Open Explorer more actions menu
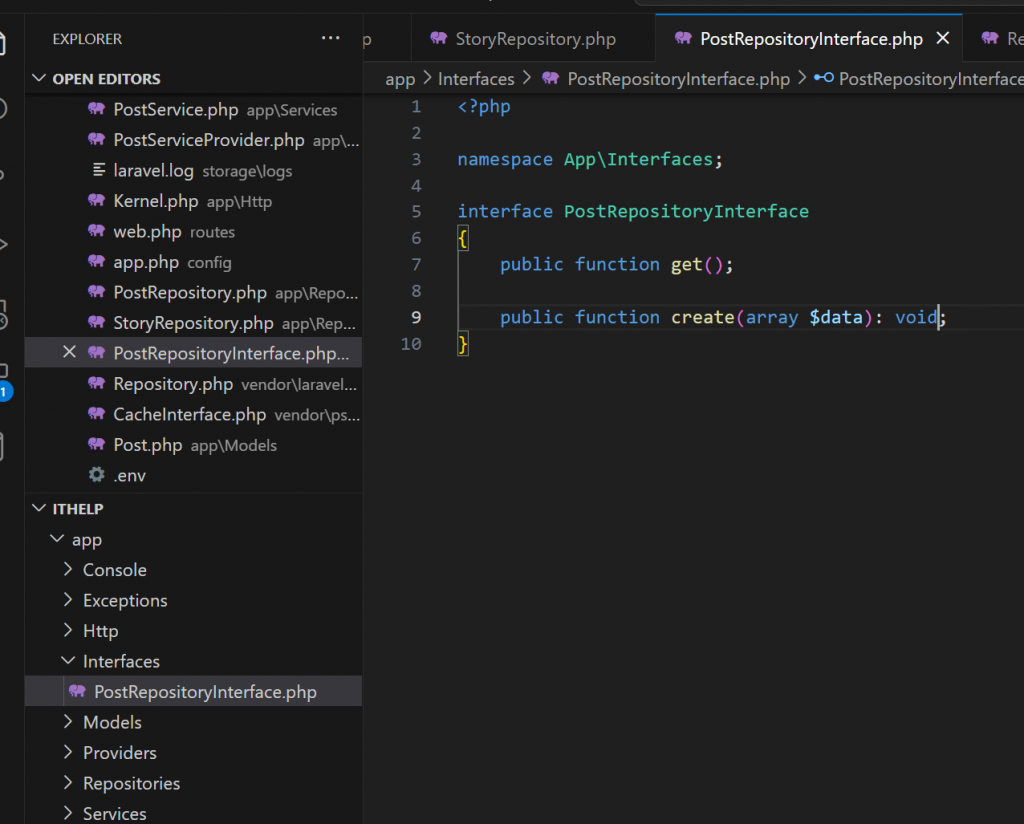Screen dimensions: 1024x824 [x=330, y=39]
